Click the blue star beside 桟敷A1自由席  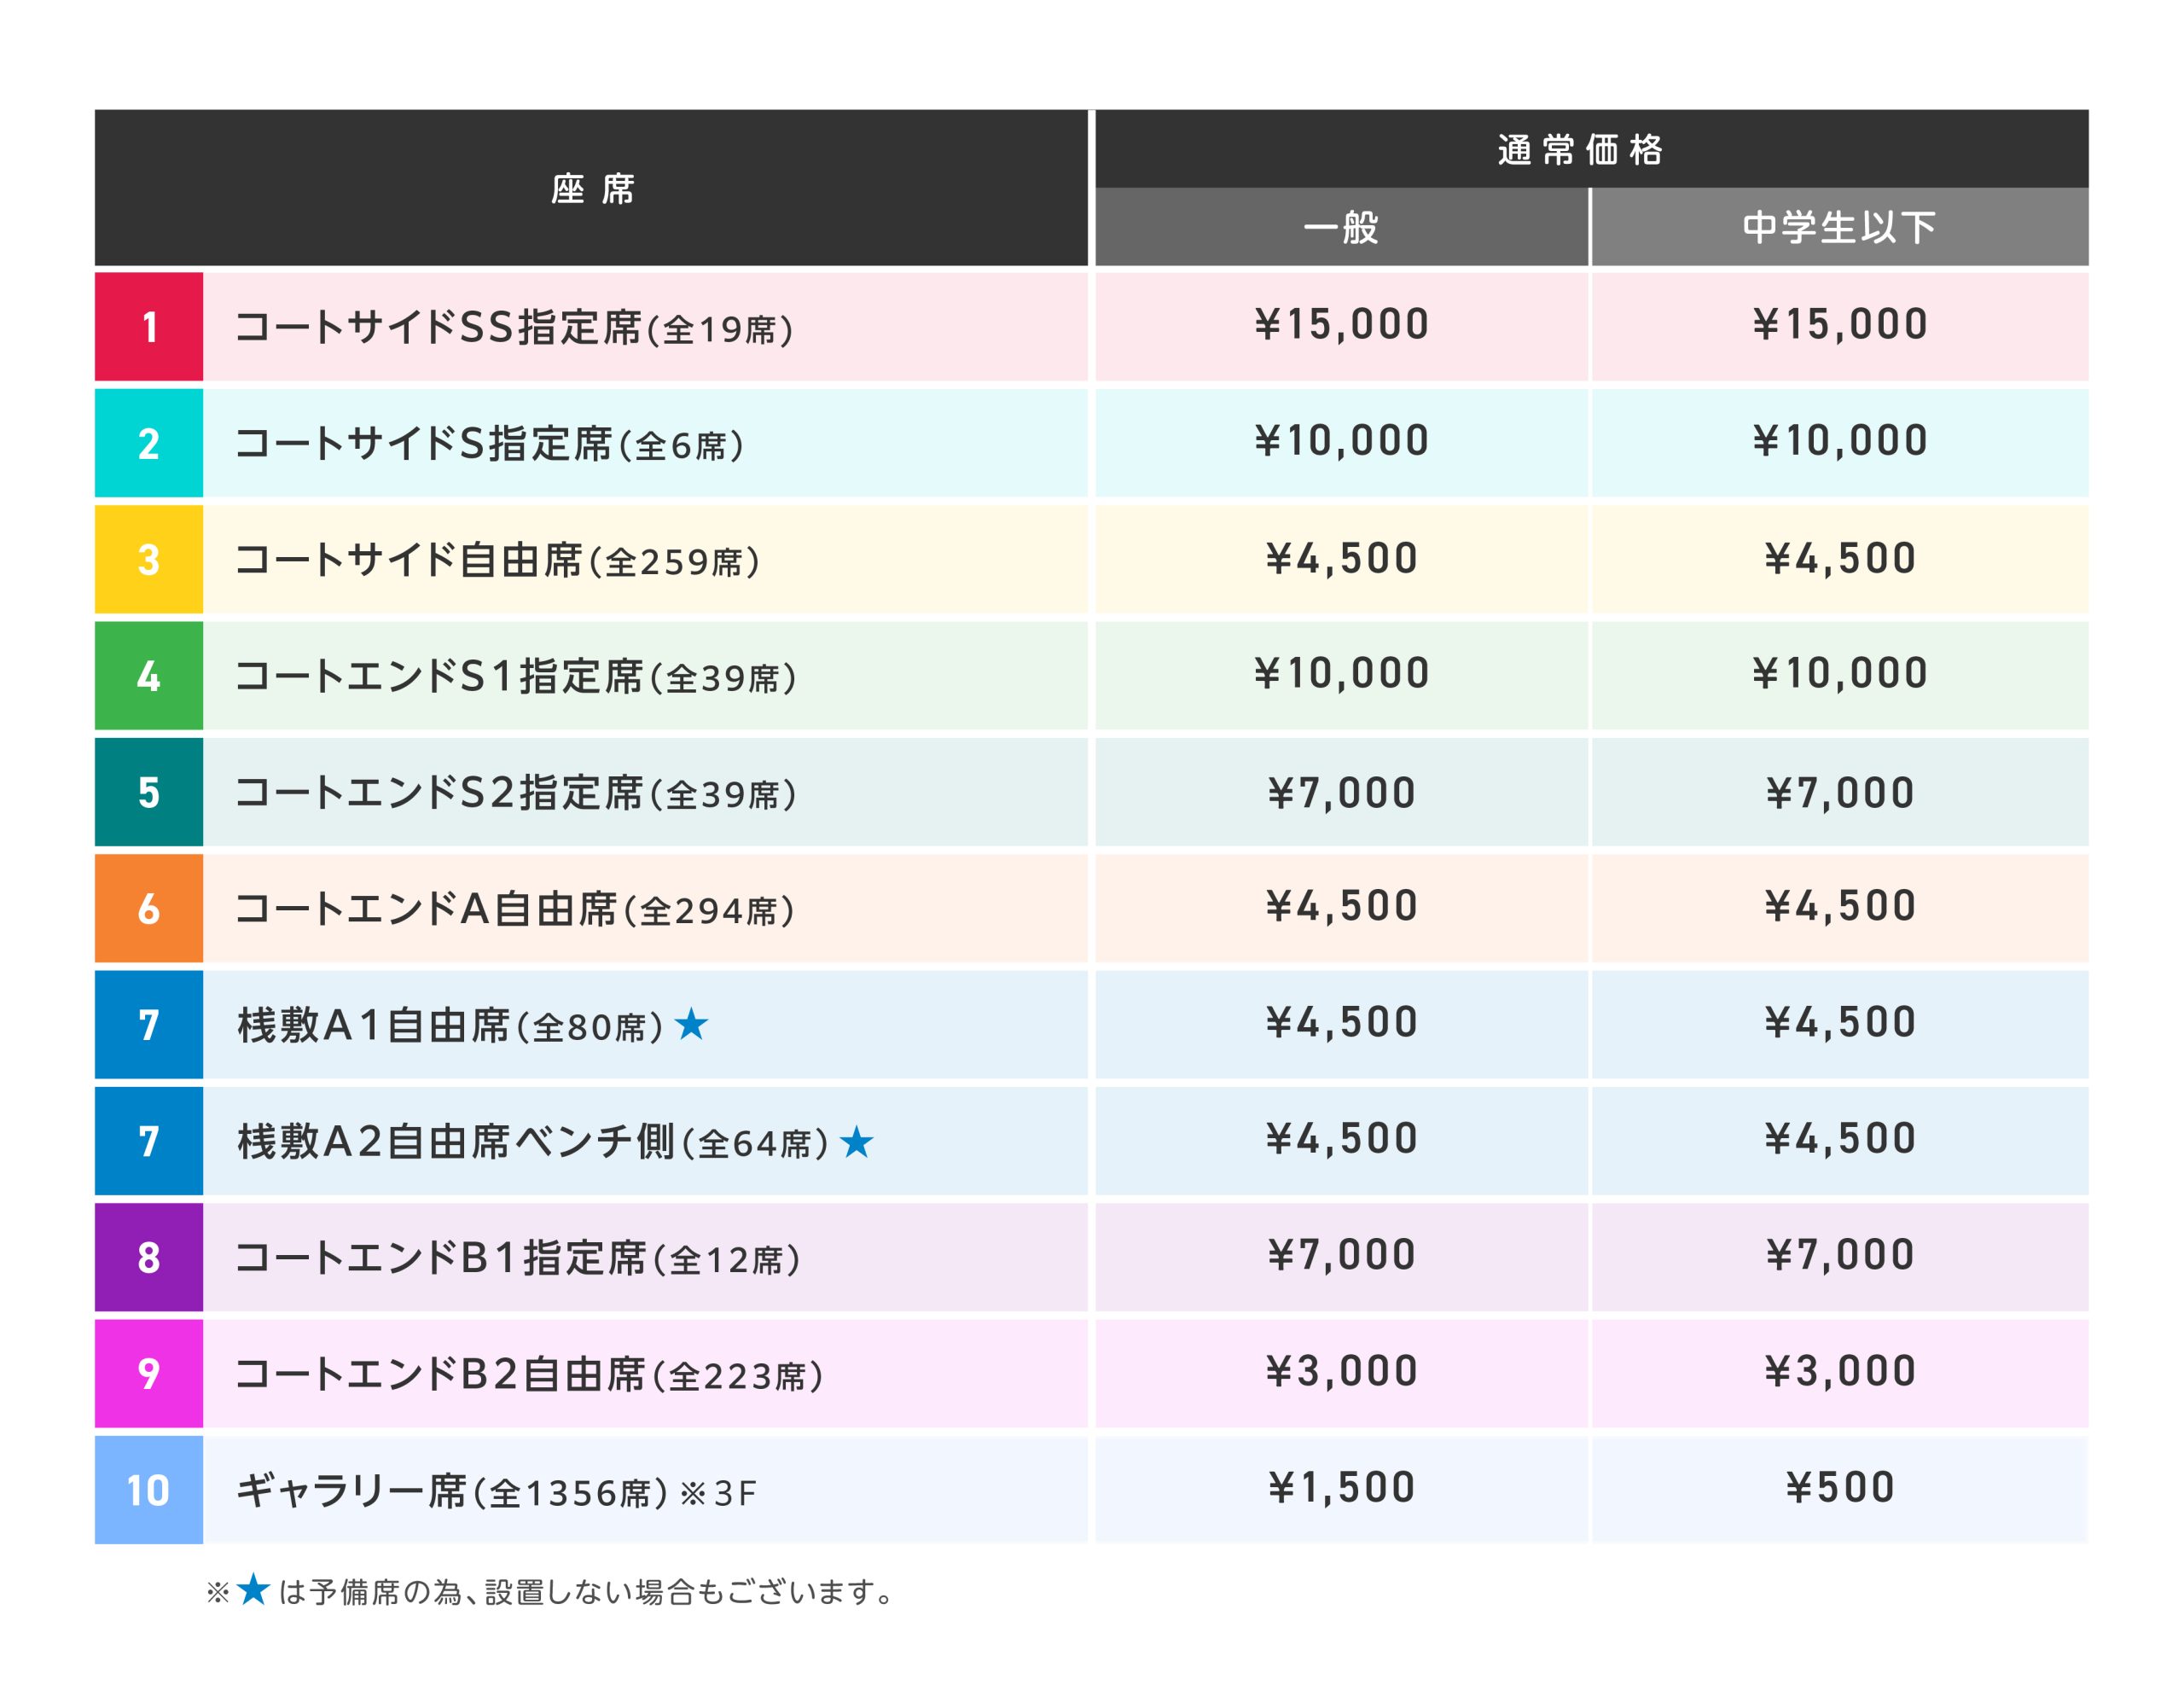[691, 1025]
